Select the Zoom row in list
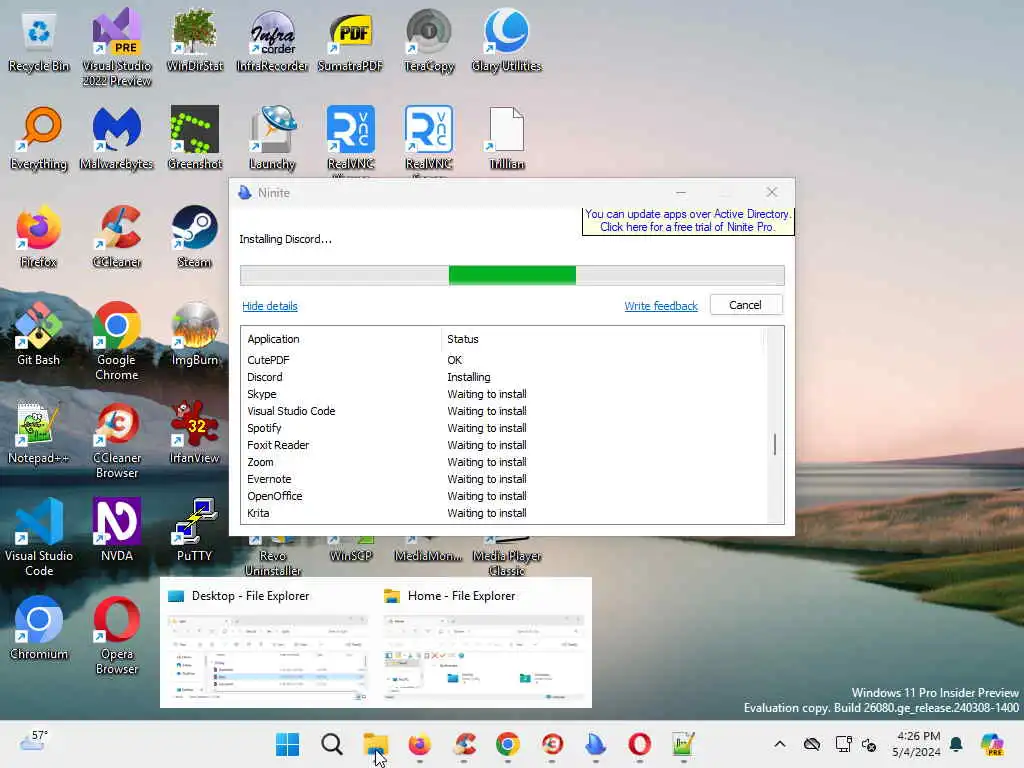1024x768 pixels. point(502,462)
